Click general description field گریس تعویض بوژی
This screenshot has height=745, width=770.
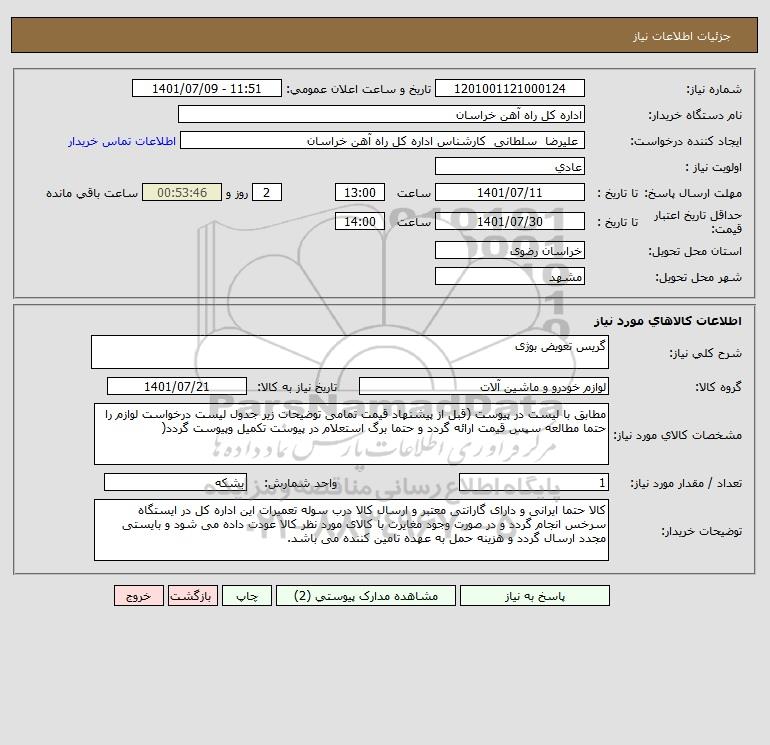[x=350, y=352]
